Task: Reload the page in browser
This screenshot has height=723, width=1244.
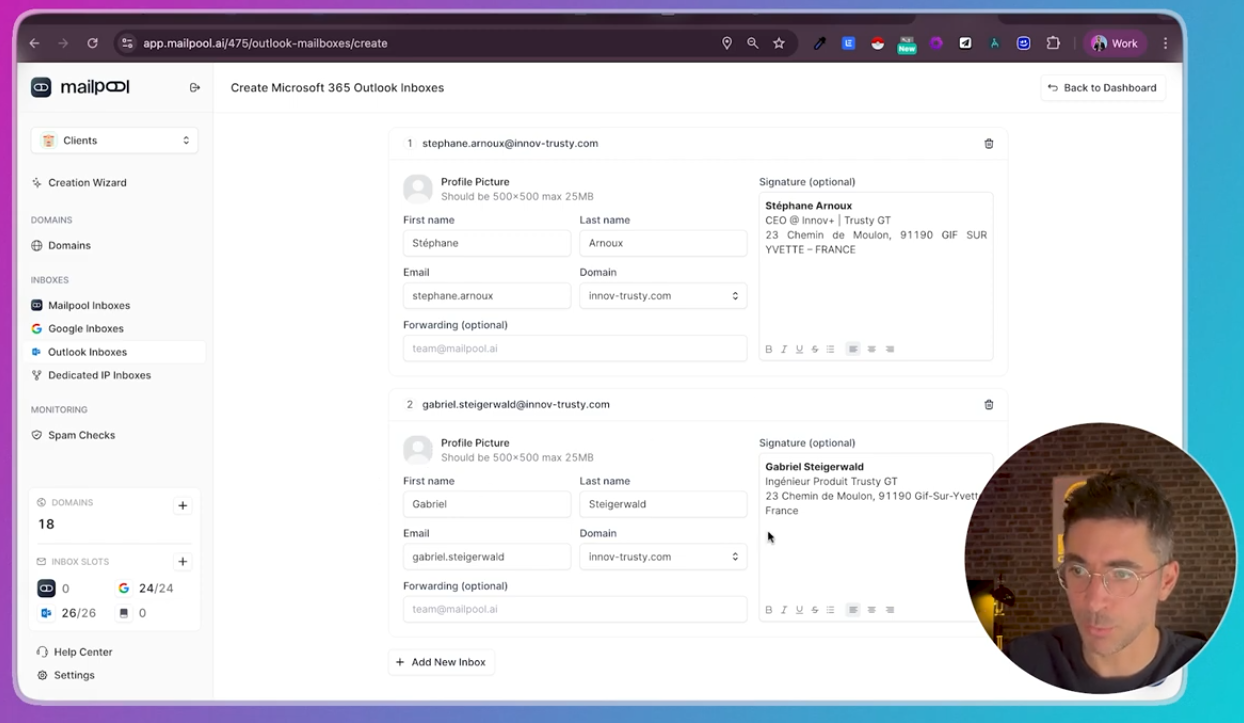Action: click(x=92, y=44)
